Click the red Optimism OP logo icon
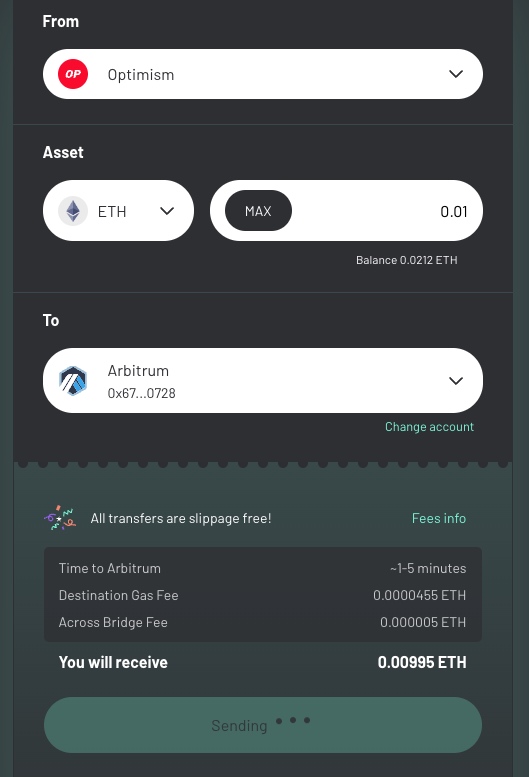The image size is (529, 777). pyautogui.click(x=73, y=74)
